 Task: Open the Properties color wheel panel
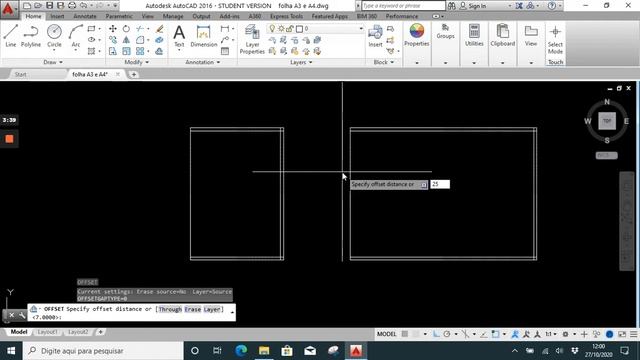417,35
